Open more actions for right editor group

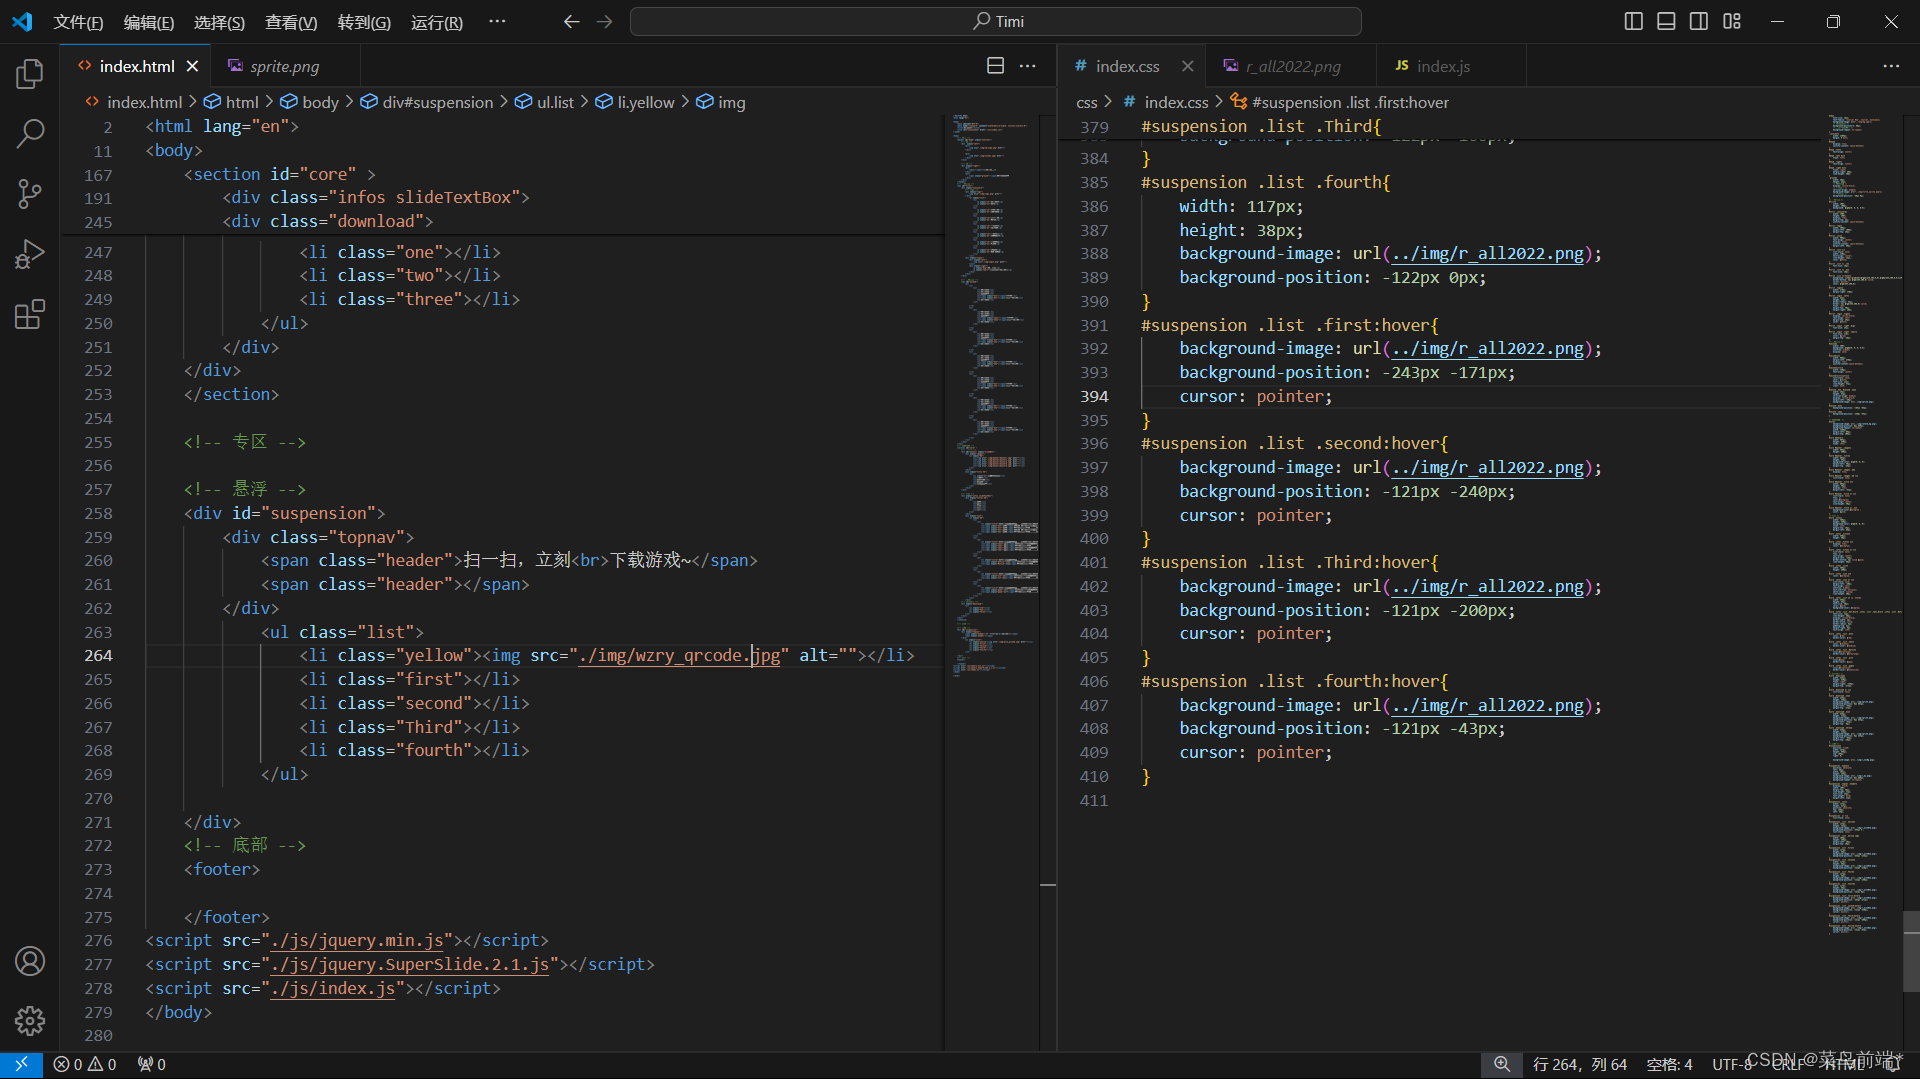[x=1891, y=66]
